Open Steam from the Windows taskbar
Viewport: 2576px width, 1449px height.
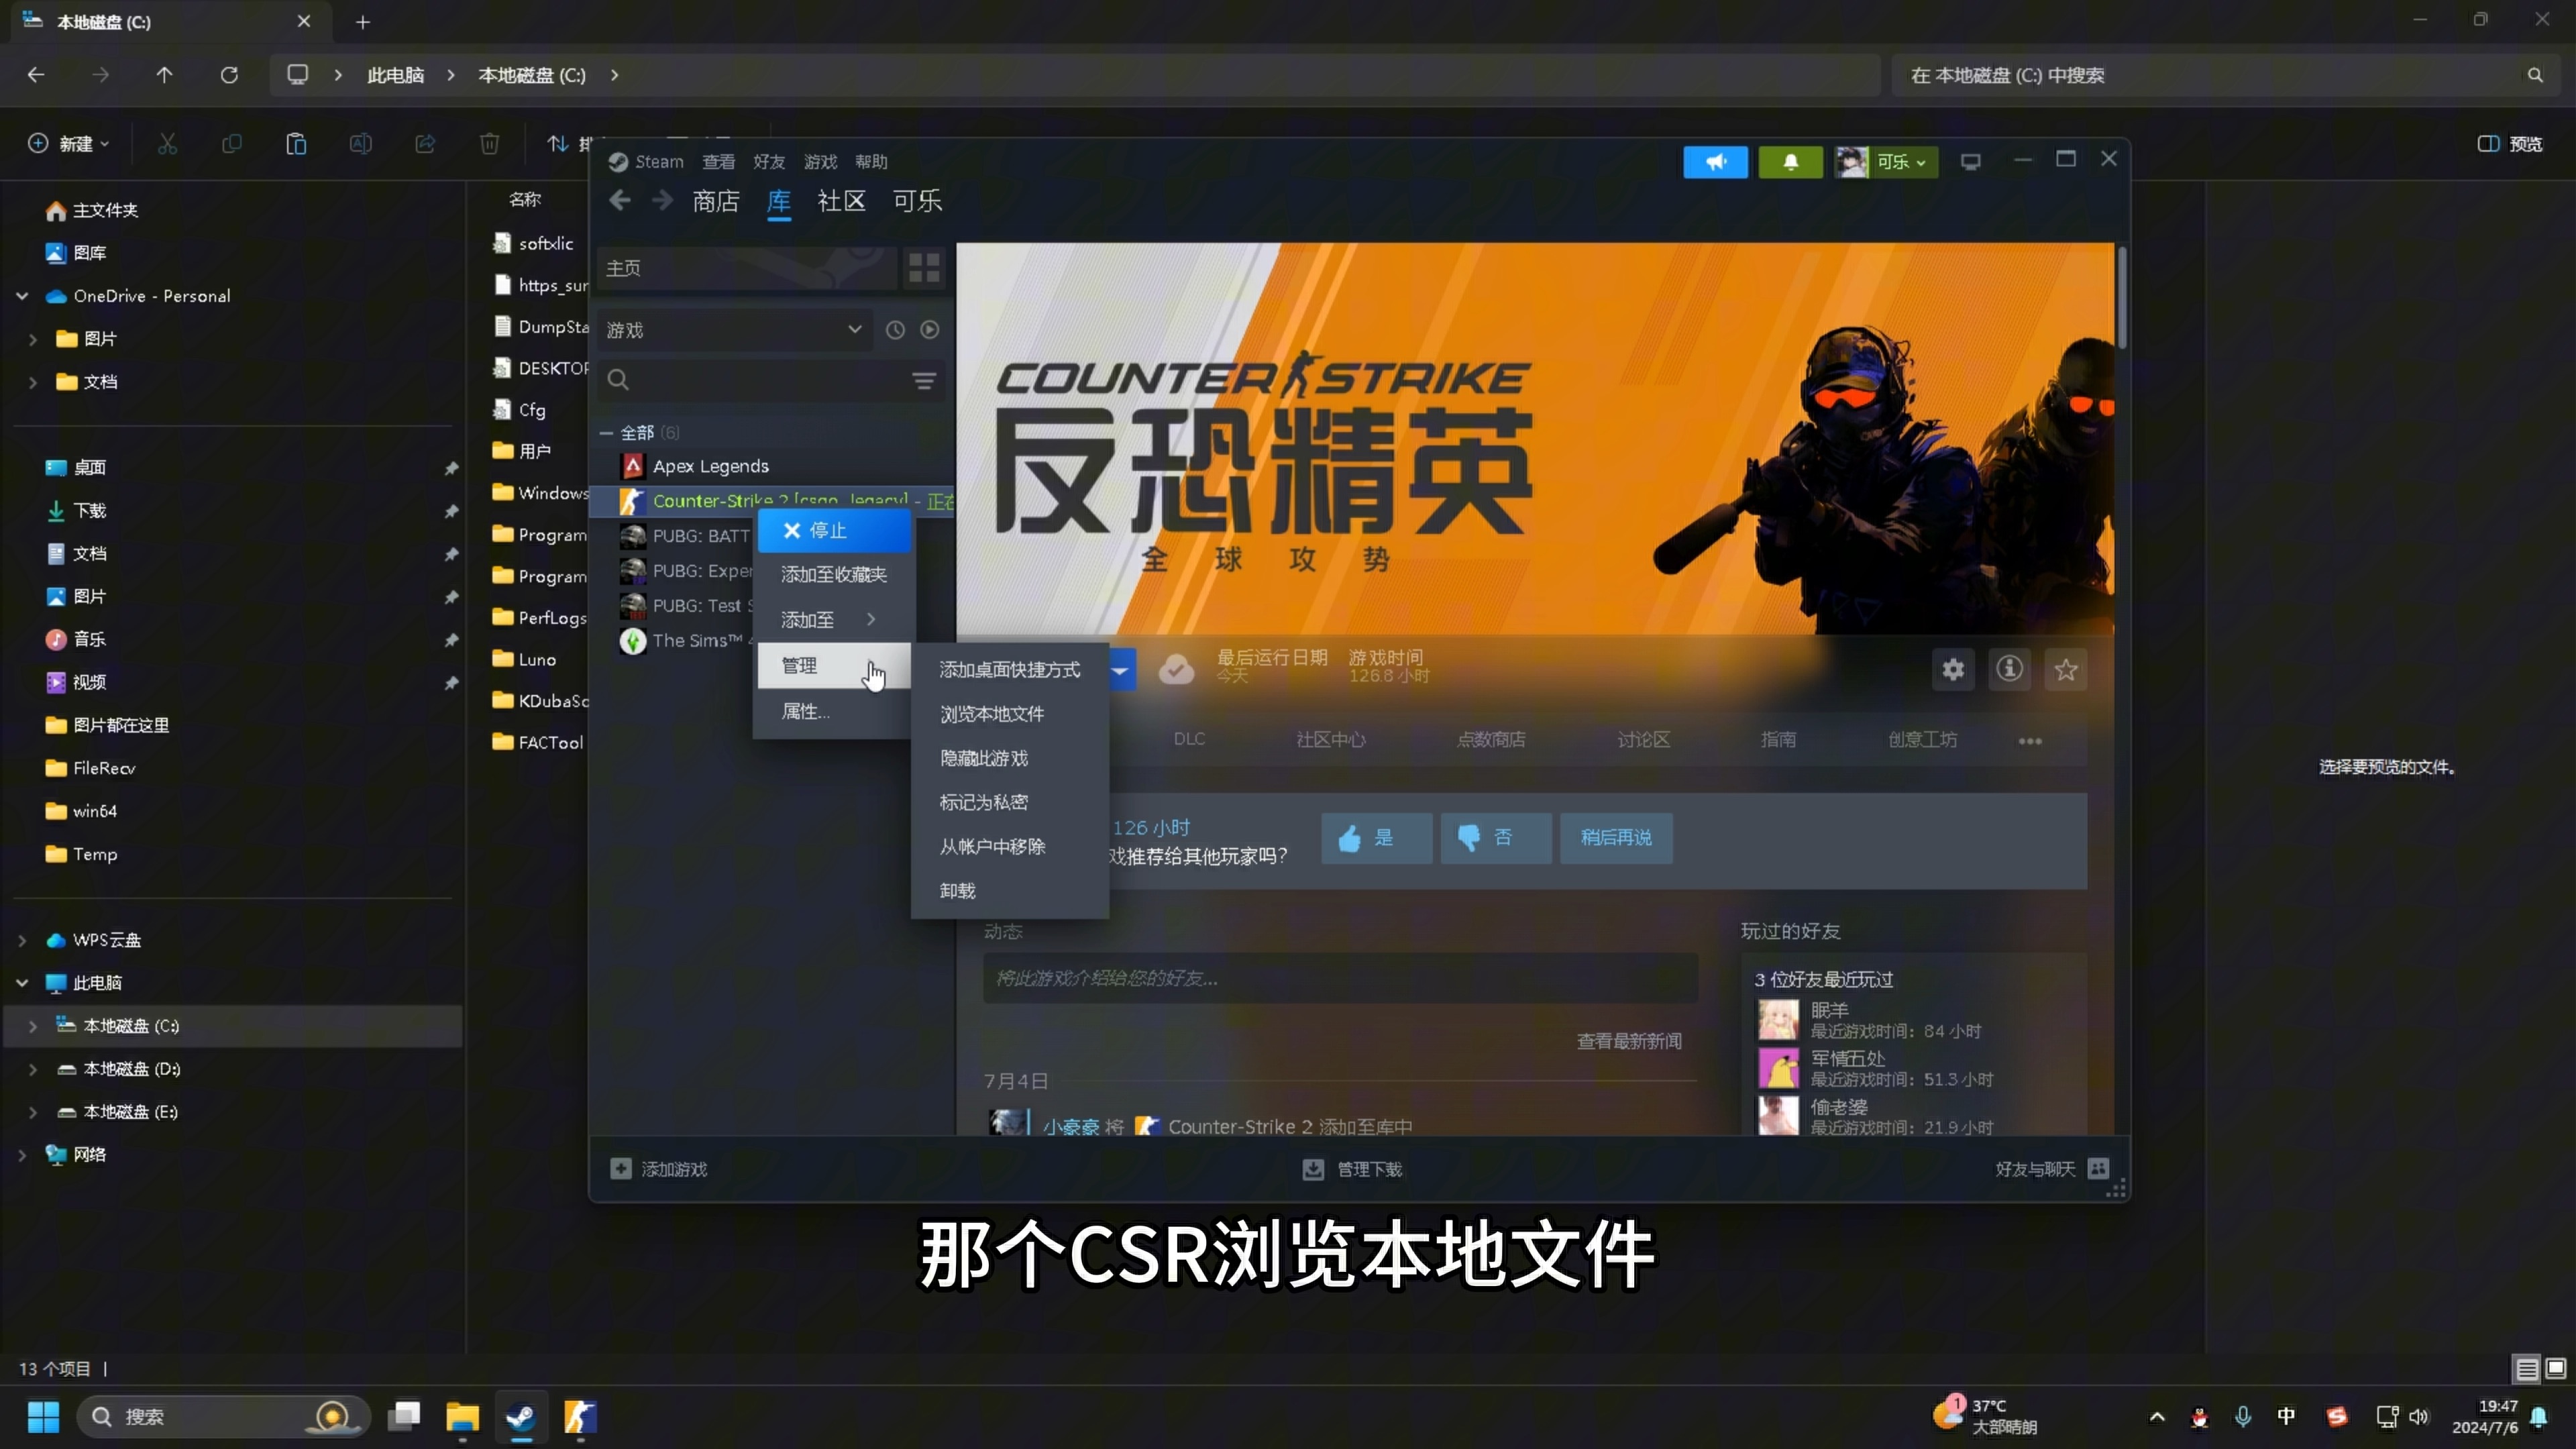[521, 1417]
